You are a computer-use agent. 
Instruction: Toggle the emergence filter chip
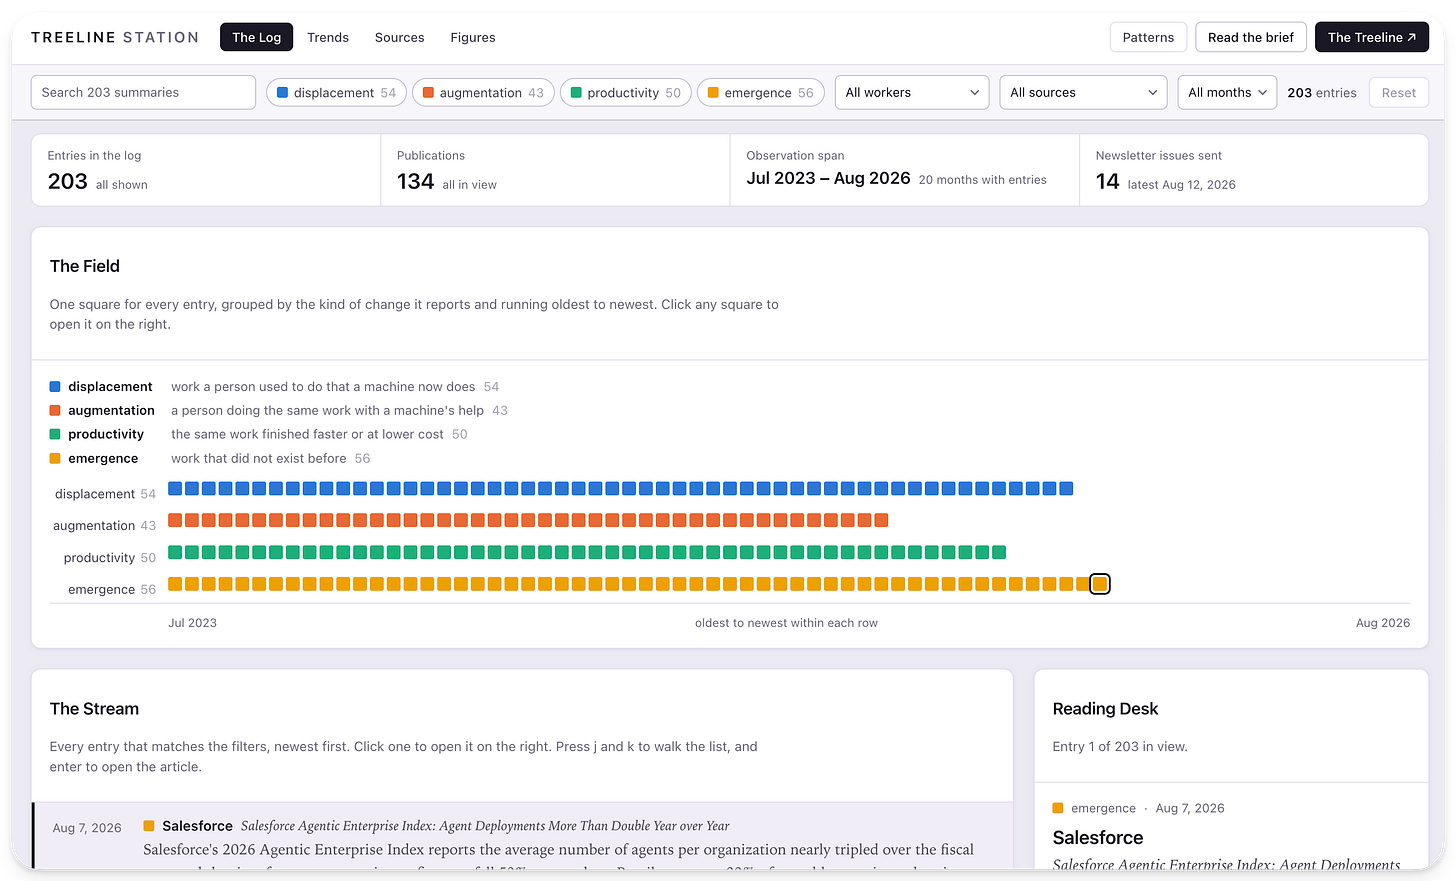[x=761, y=93]
